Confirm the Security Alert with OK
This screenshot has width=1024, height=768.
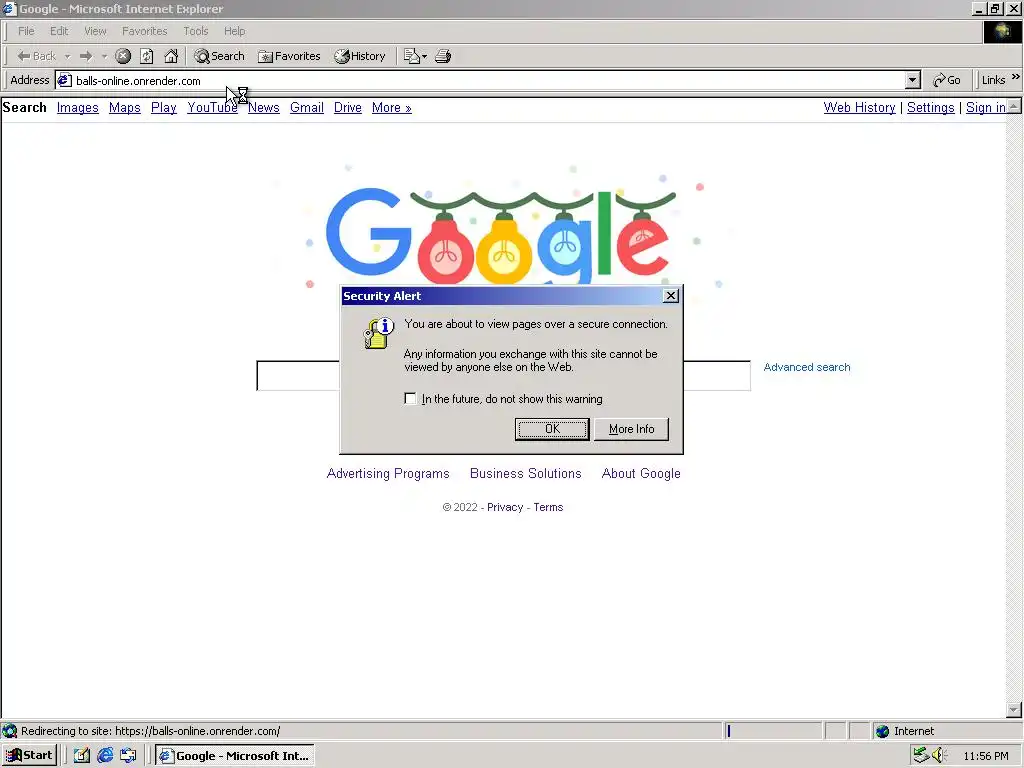tap(552, 429)
